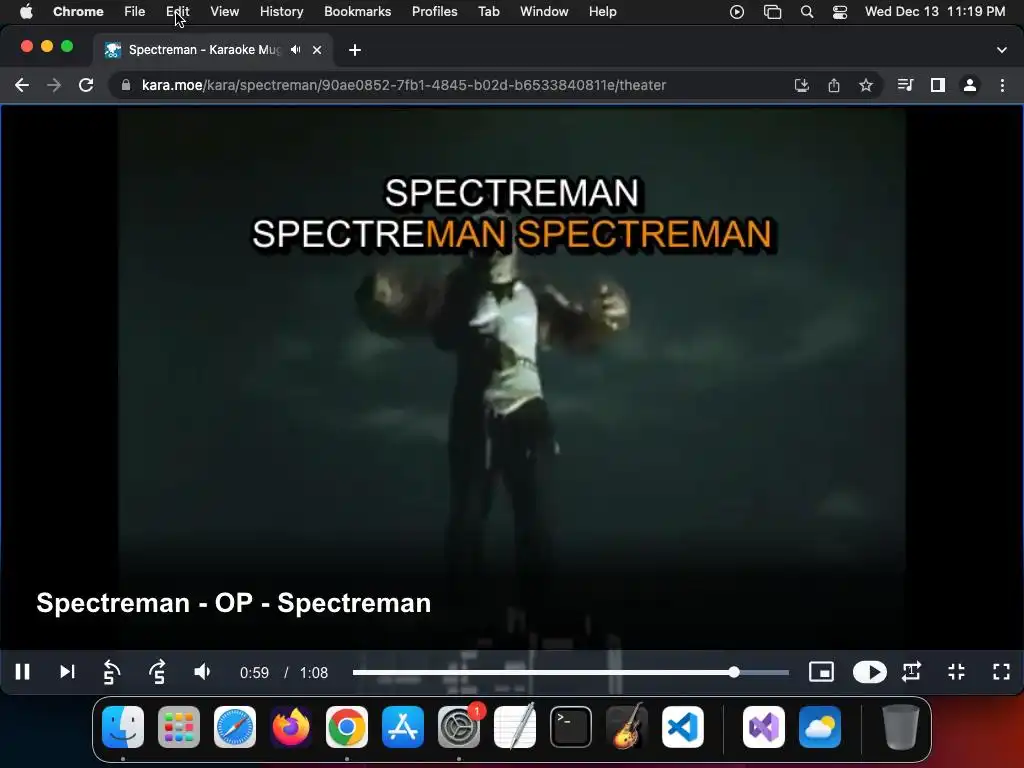The width and height of the screenshot is (1024, 768).
Task: Open Chrome profile avatar menu
Action: pyautogui.click(x=970, y=85)
